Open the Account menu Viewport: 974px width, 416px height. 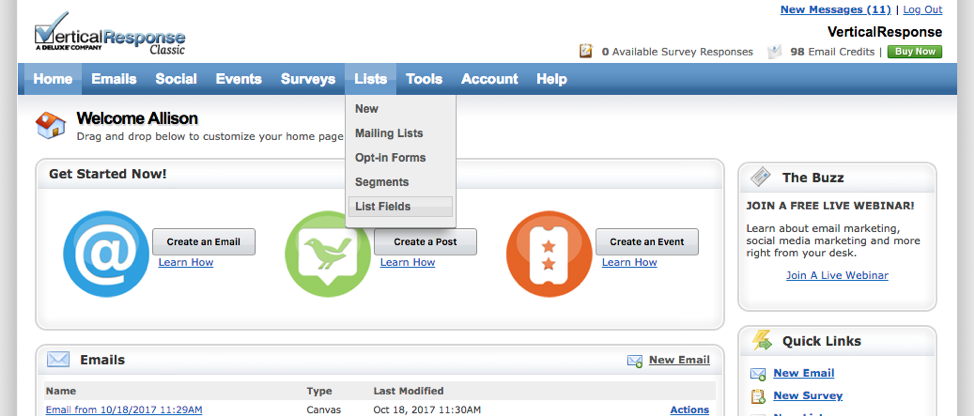489,79
